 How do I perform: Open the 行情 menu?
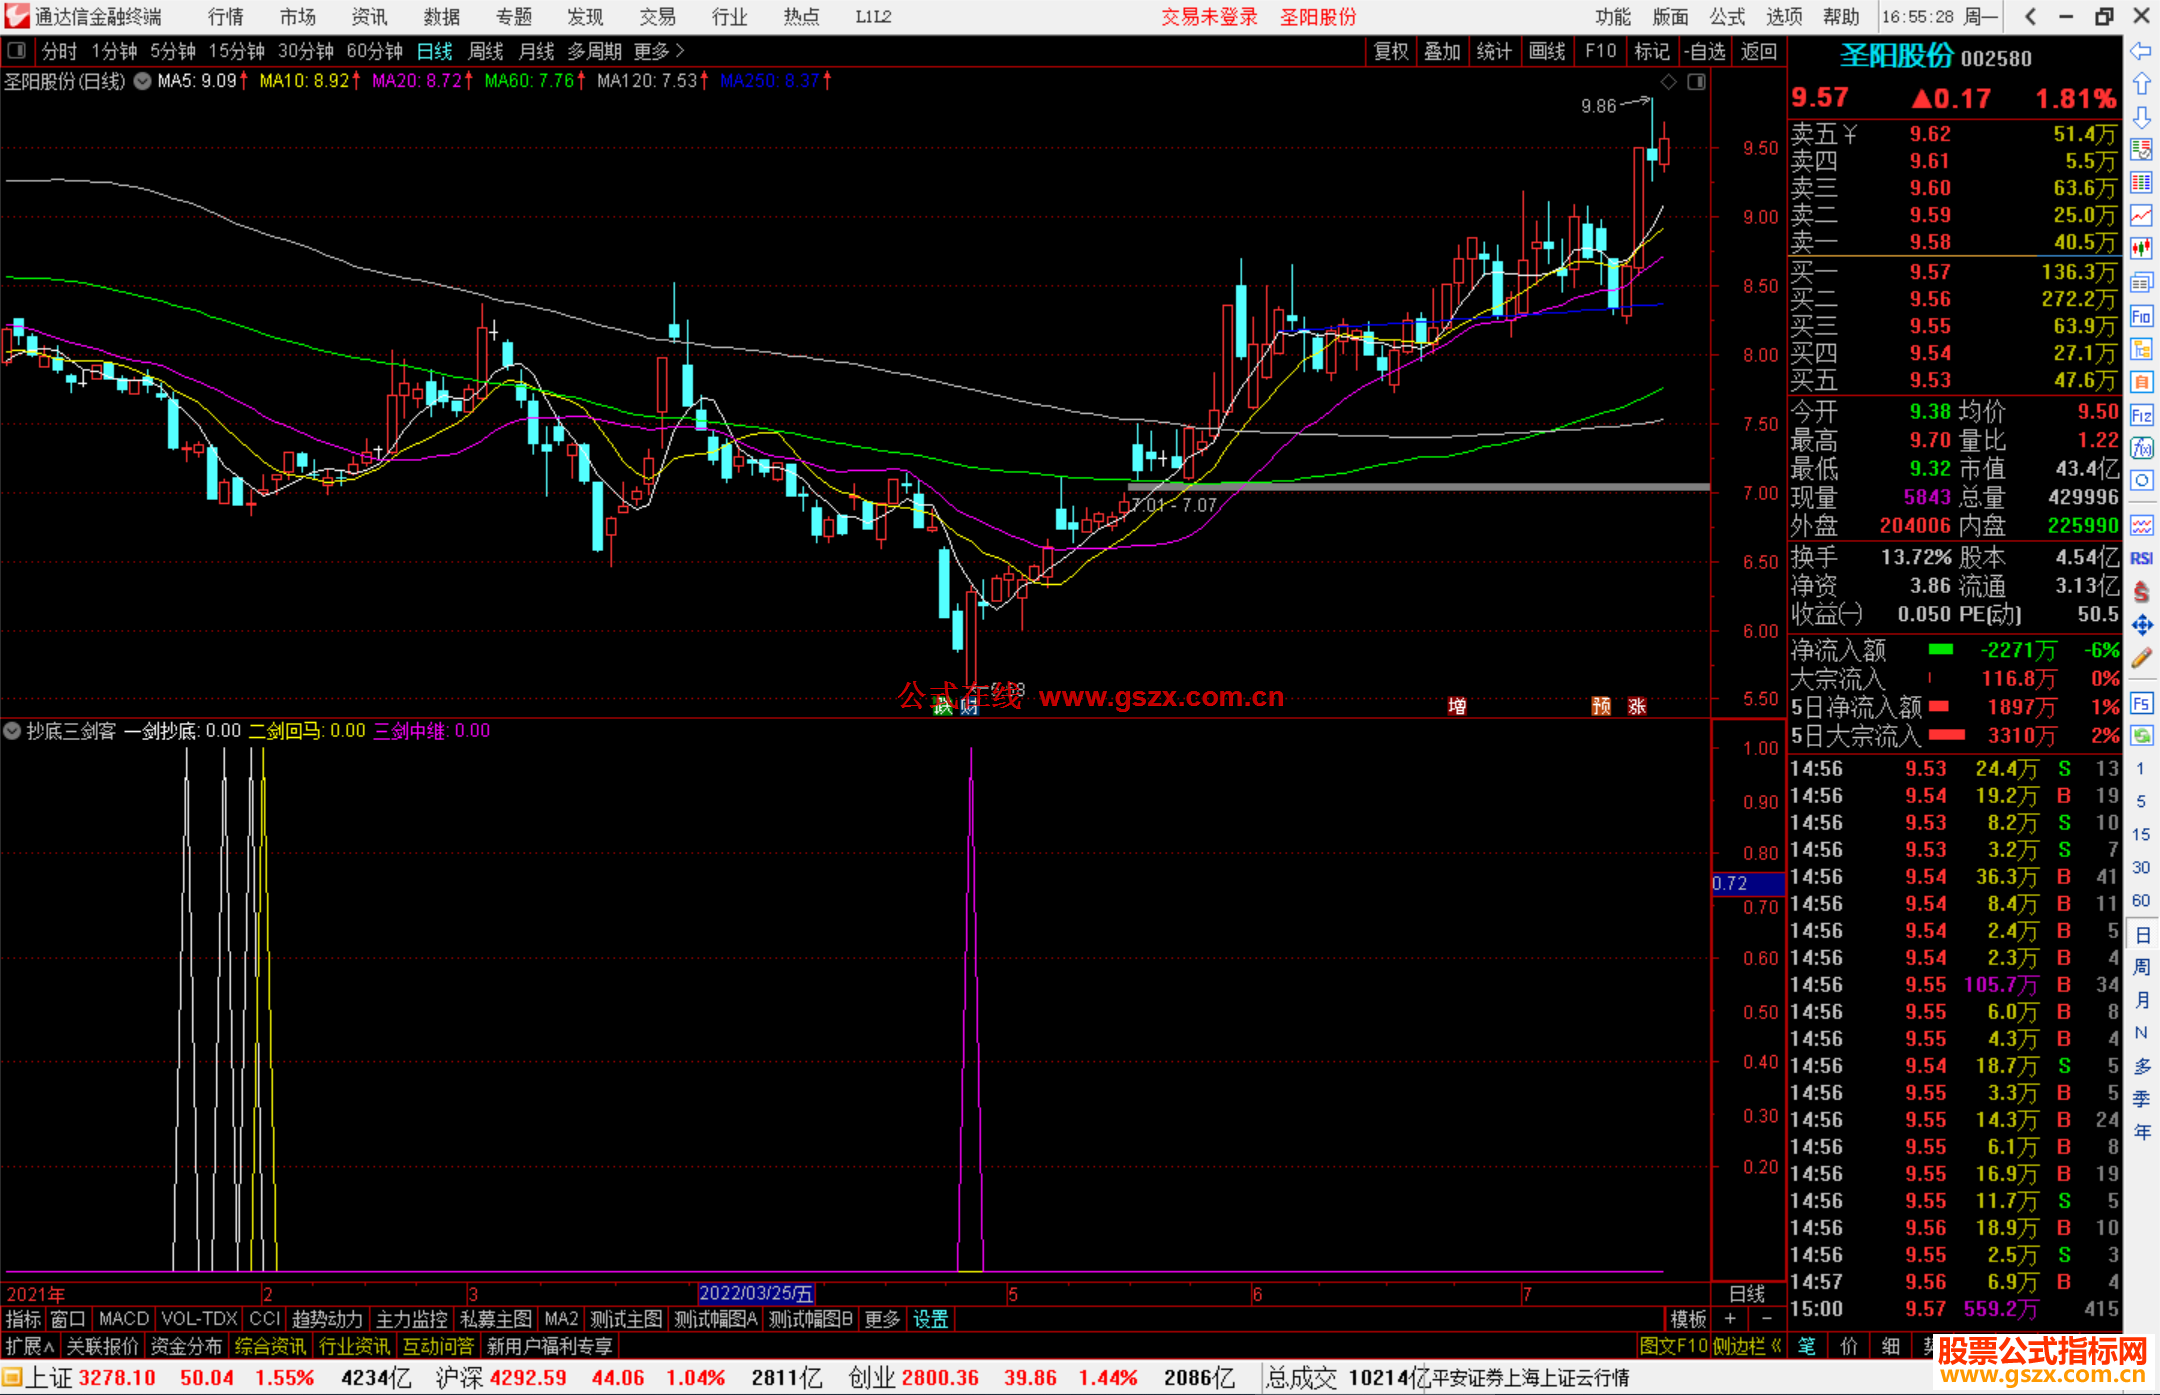click(x=226, y=17)
